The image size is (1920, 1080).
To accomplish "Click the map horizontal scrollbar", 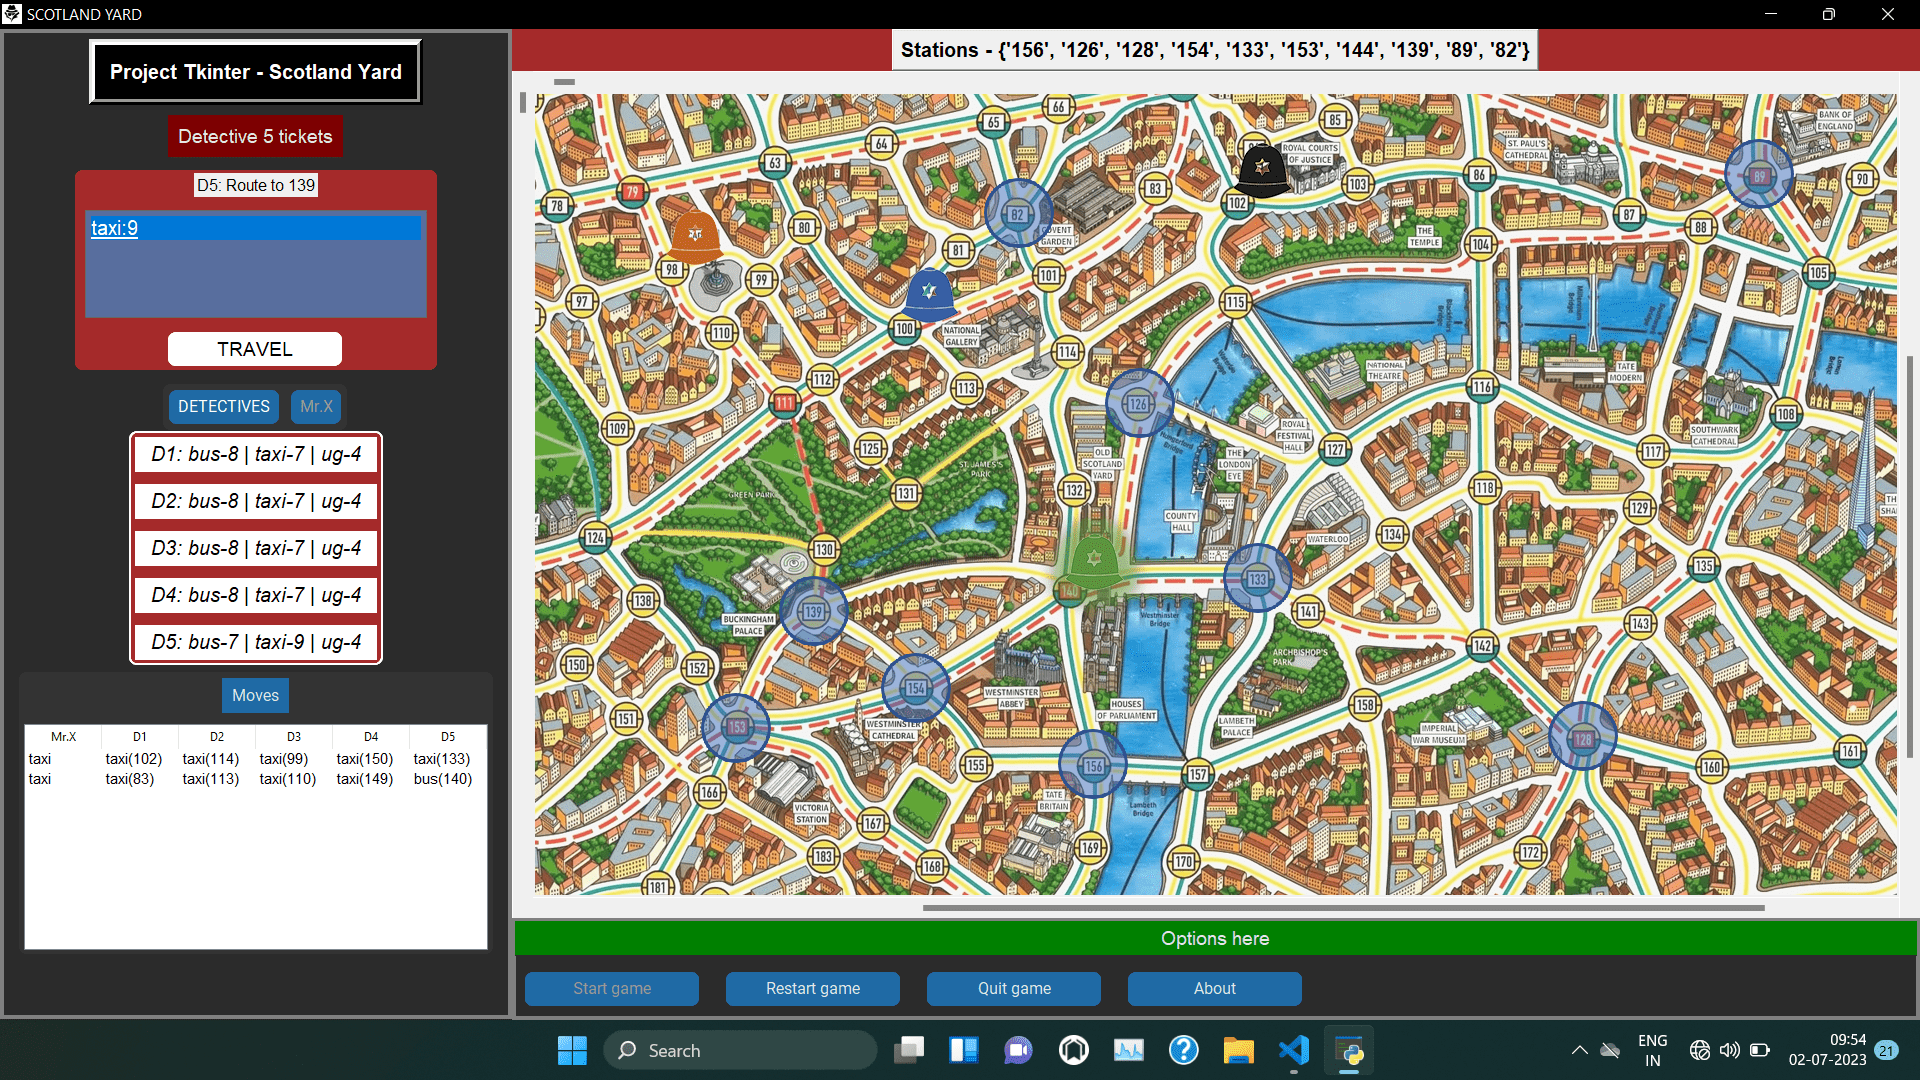I will click(1343, 908).
